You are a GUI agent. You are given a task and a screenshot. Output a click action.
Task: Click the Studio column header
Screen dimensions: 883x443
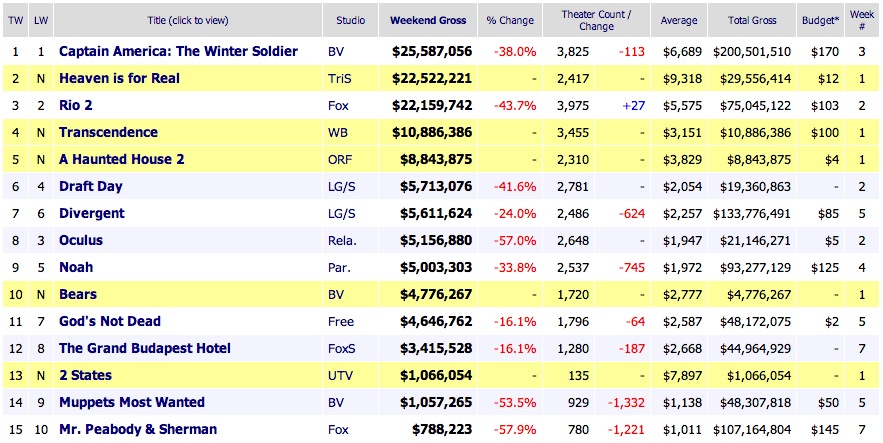[x=349, y=20]
